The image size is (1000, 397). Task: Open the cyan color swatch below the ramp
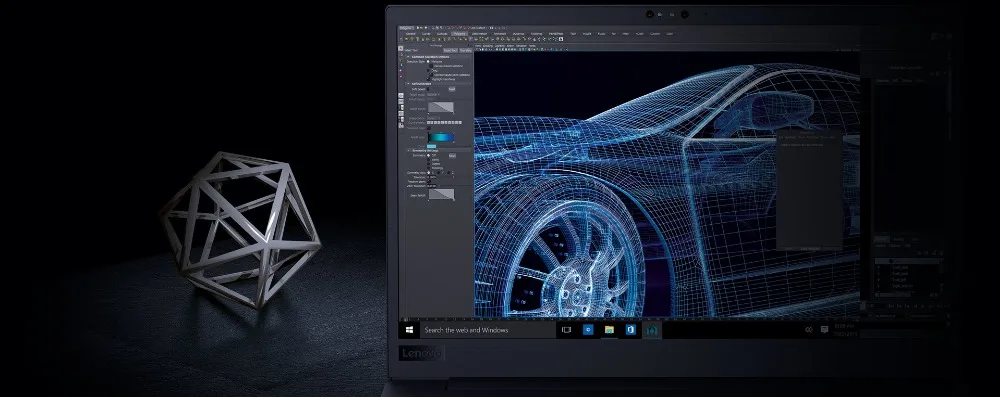click(432, 146)
